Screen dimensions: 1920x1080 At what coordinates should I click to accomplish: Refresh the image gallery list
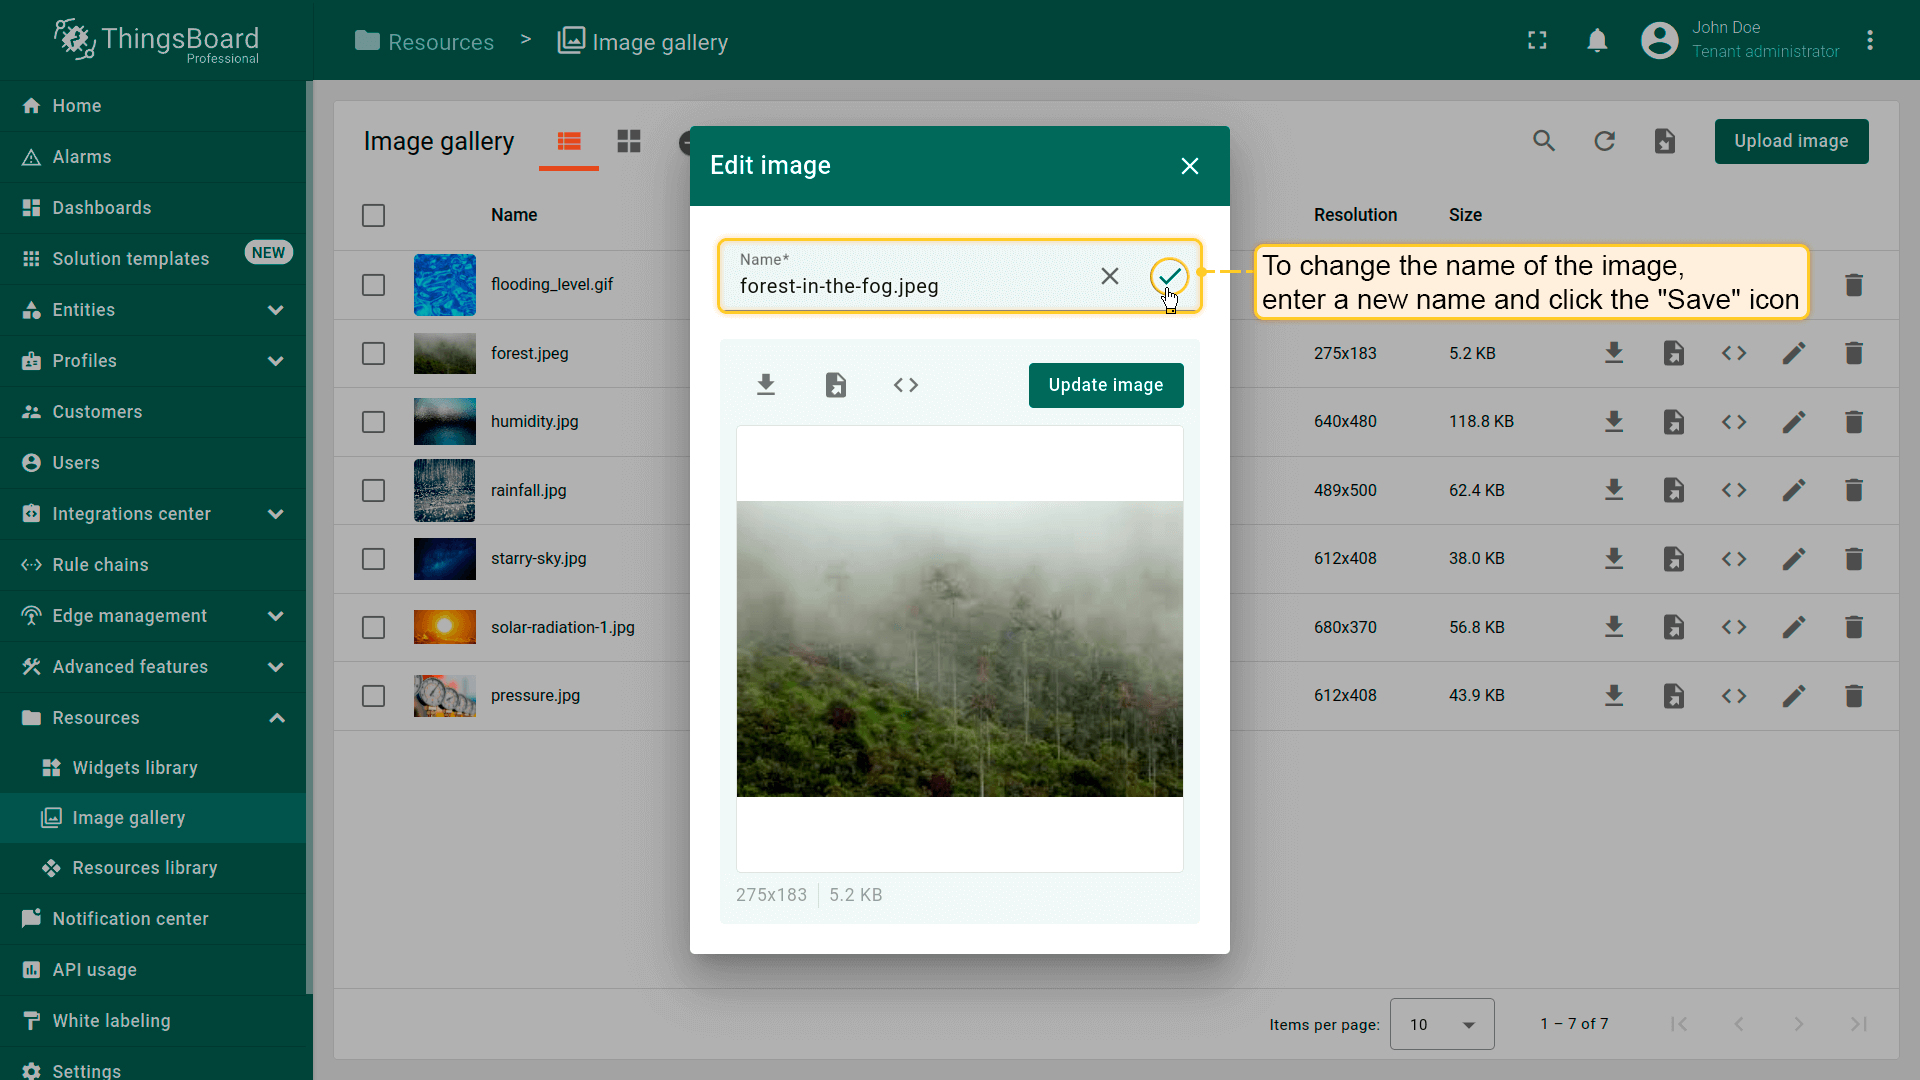(x=1604, y=141)
